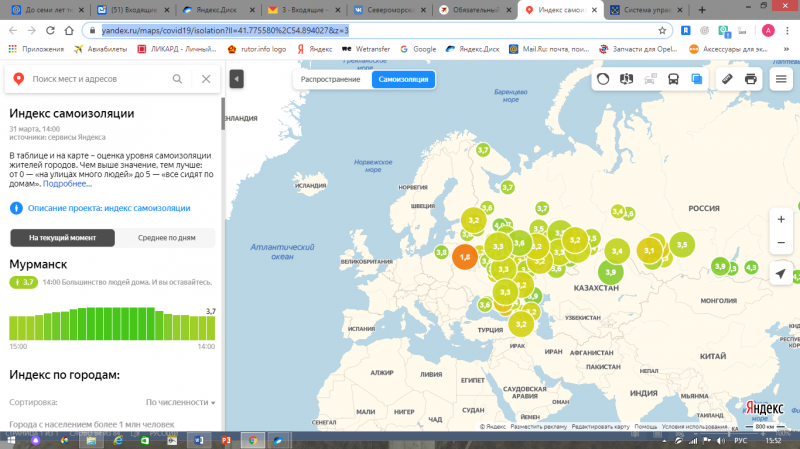Focus the Поиск мест и адресов field
This screenshot has width=800, height=449.
[97, 79]
